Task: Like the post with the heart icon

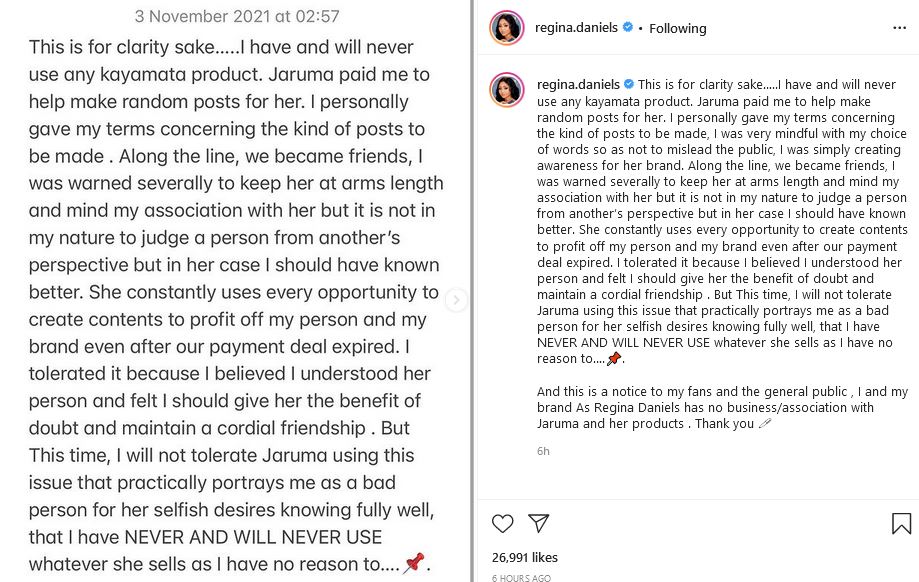Action: (x=502, y=523)
